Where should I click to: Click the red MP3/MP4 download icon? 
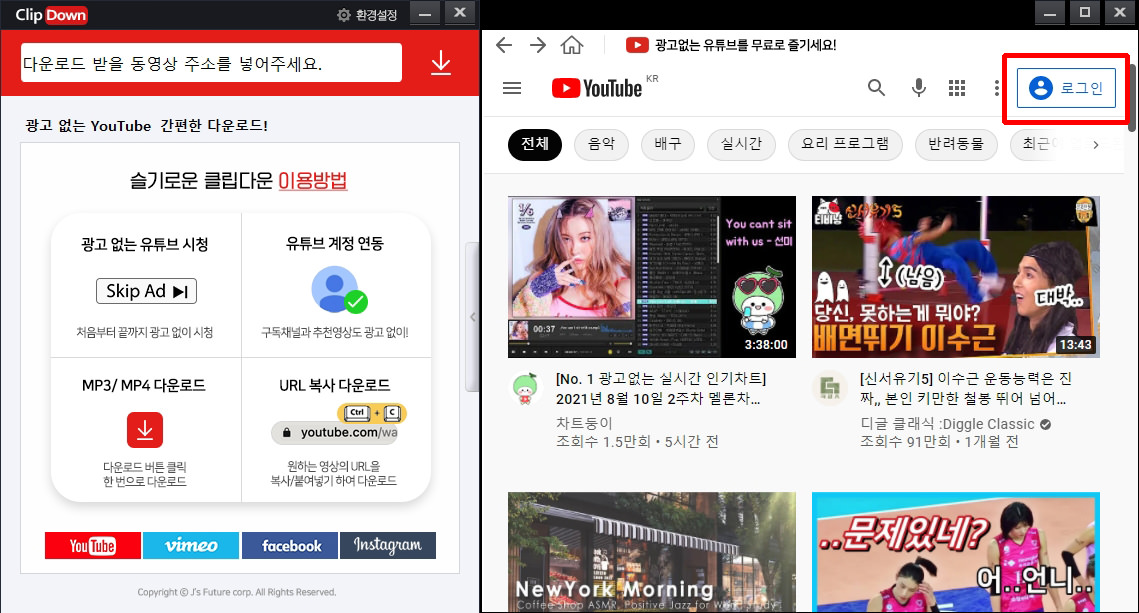pos(145,429)
